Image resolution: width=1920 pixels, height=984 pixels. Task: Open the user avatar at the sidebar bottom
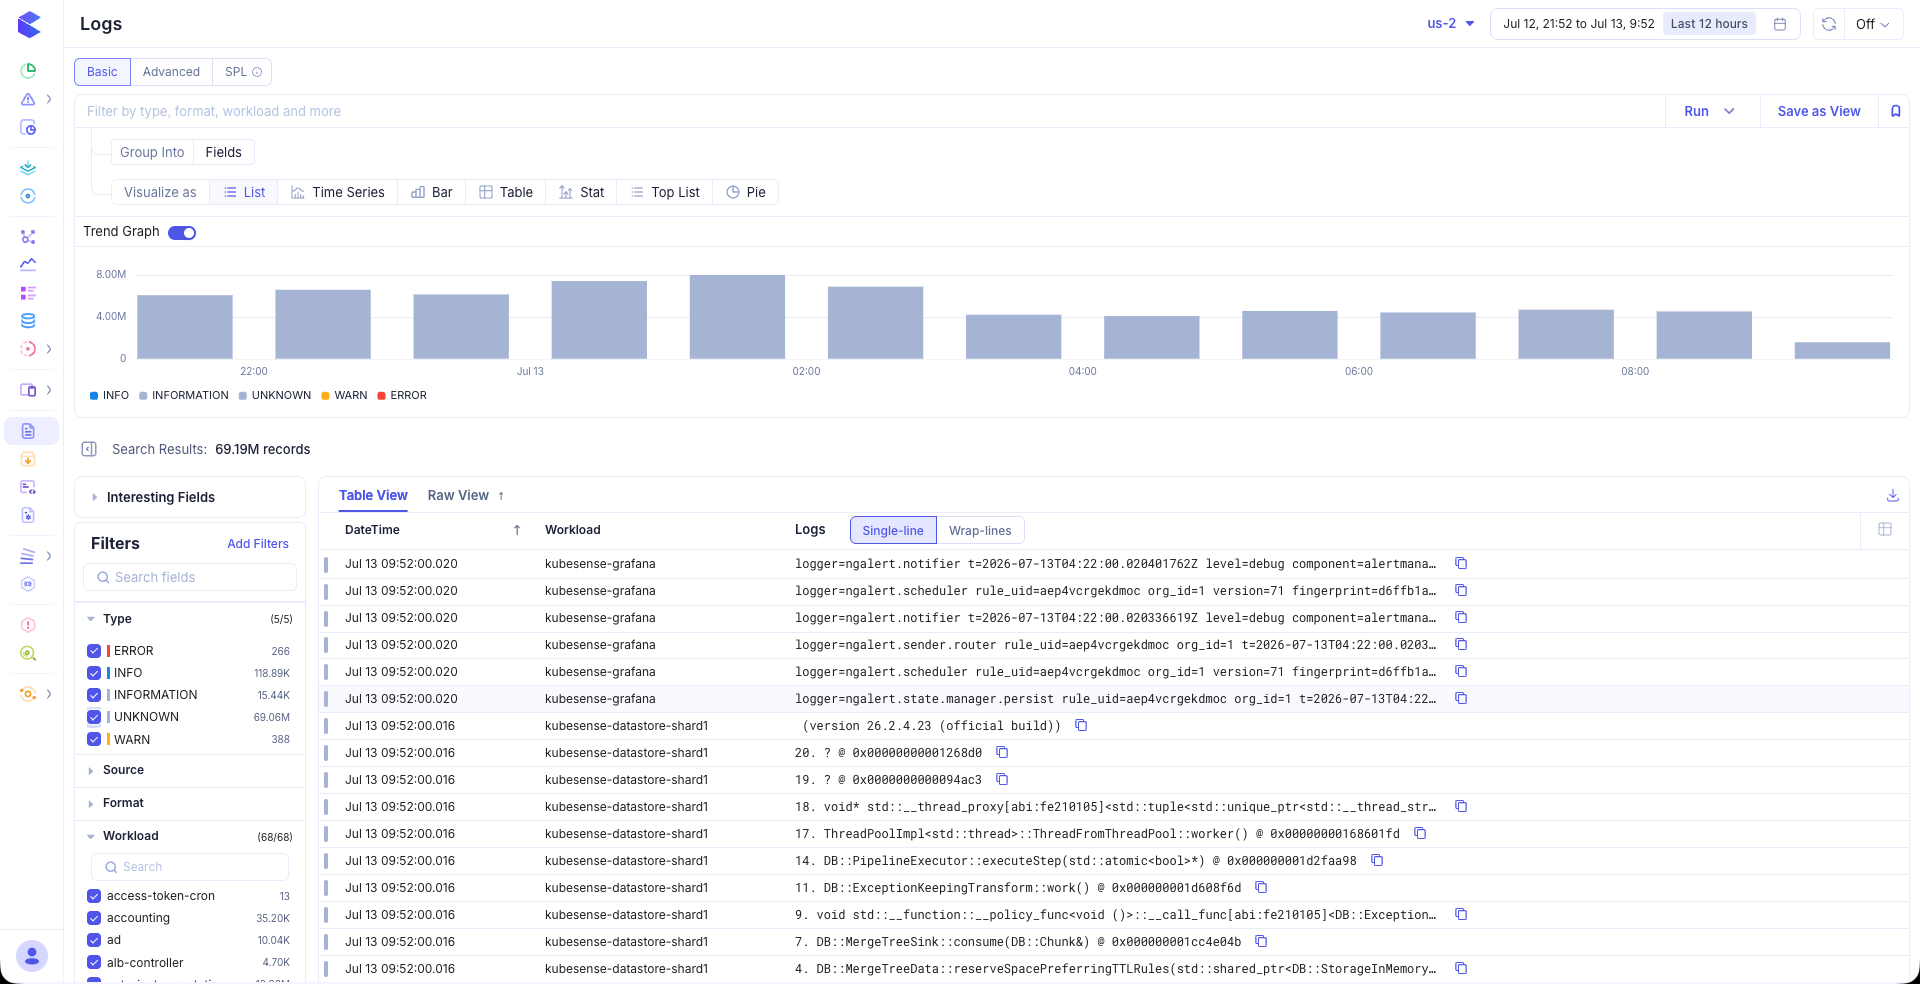(x=32, y=956)
